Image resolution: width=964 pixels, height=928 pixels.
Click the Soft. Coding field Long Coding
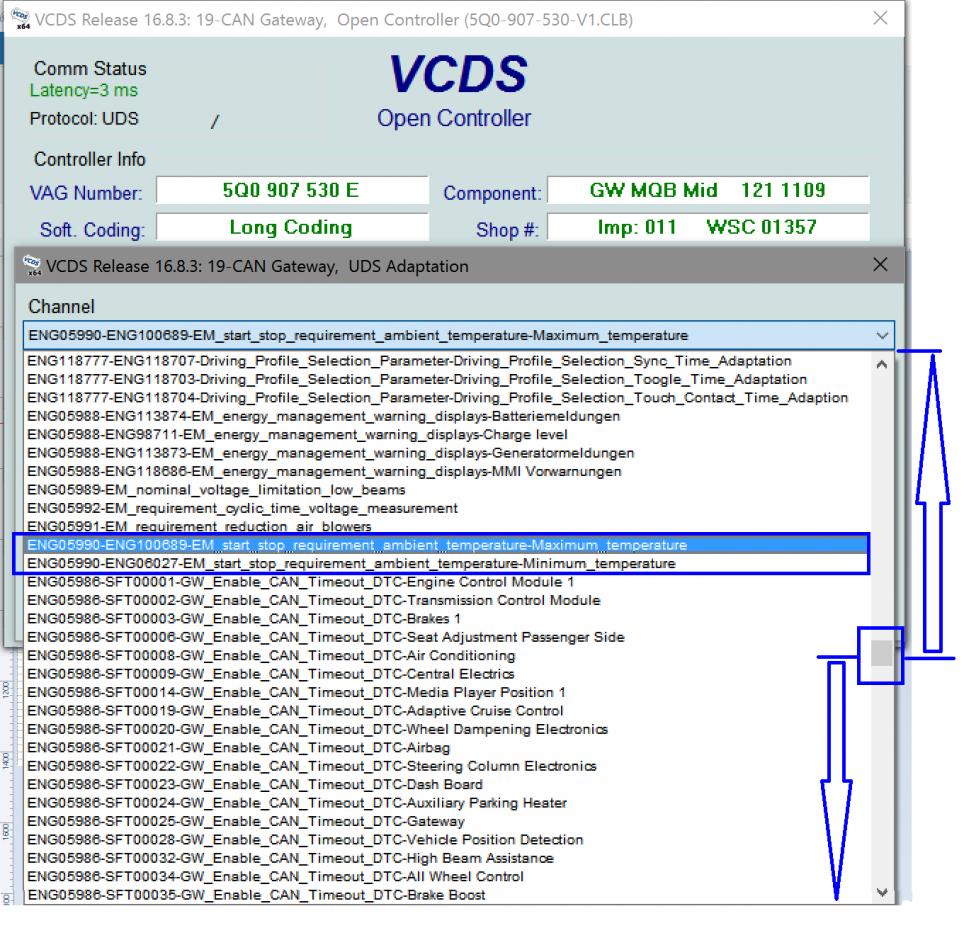291,227
